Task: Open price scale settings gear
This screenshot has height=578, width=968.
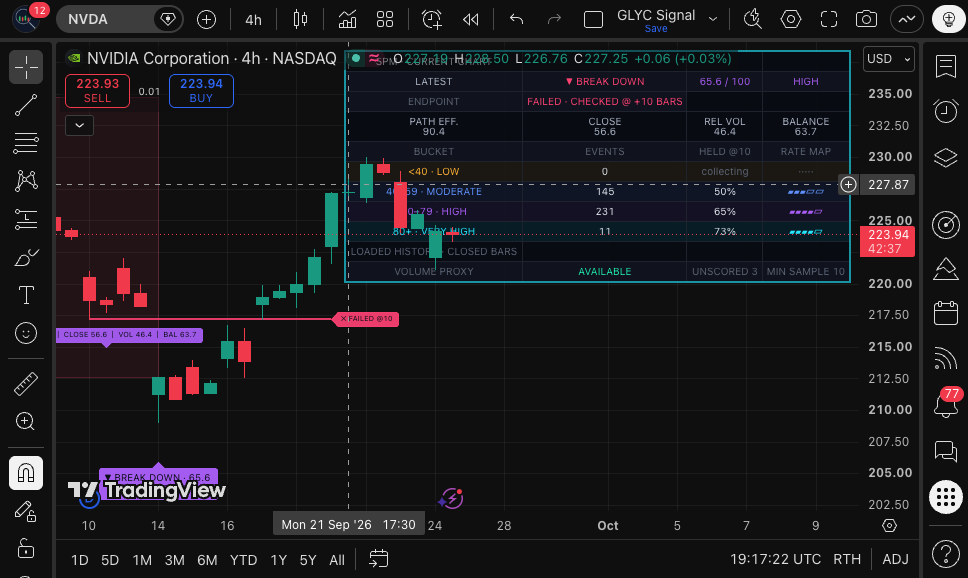Action: 889,526
